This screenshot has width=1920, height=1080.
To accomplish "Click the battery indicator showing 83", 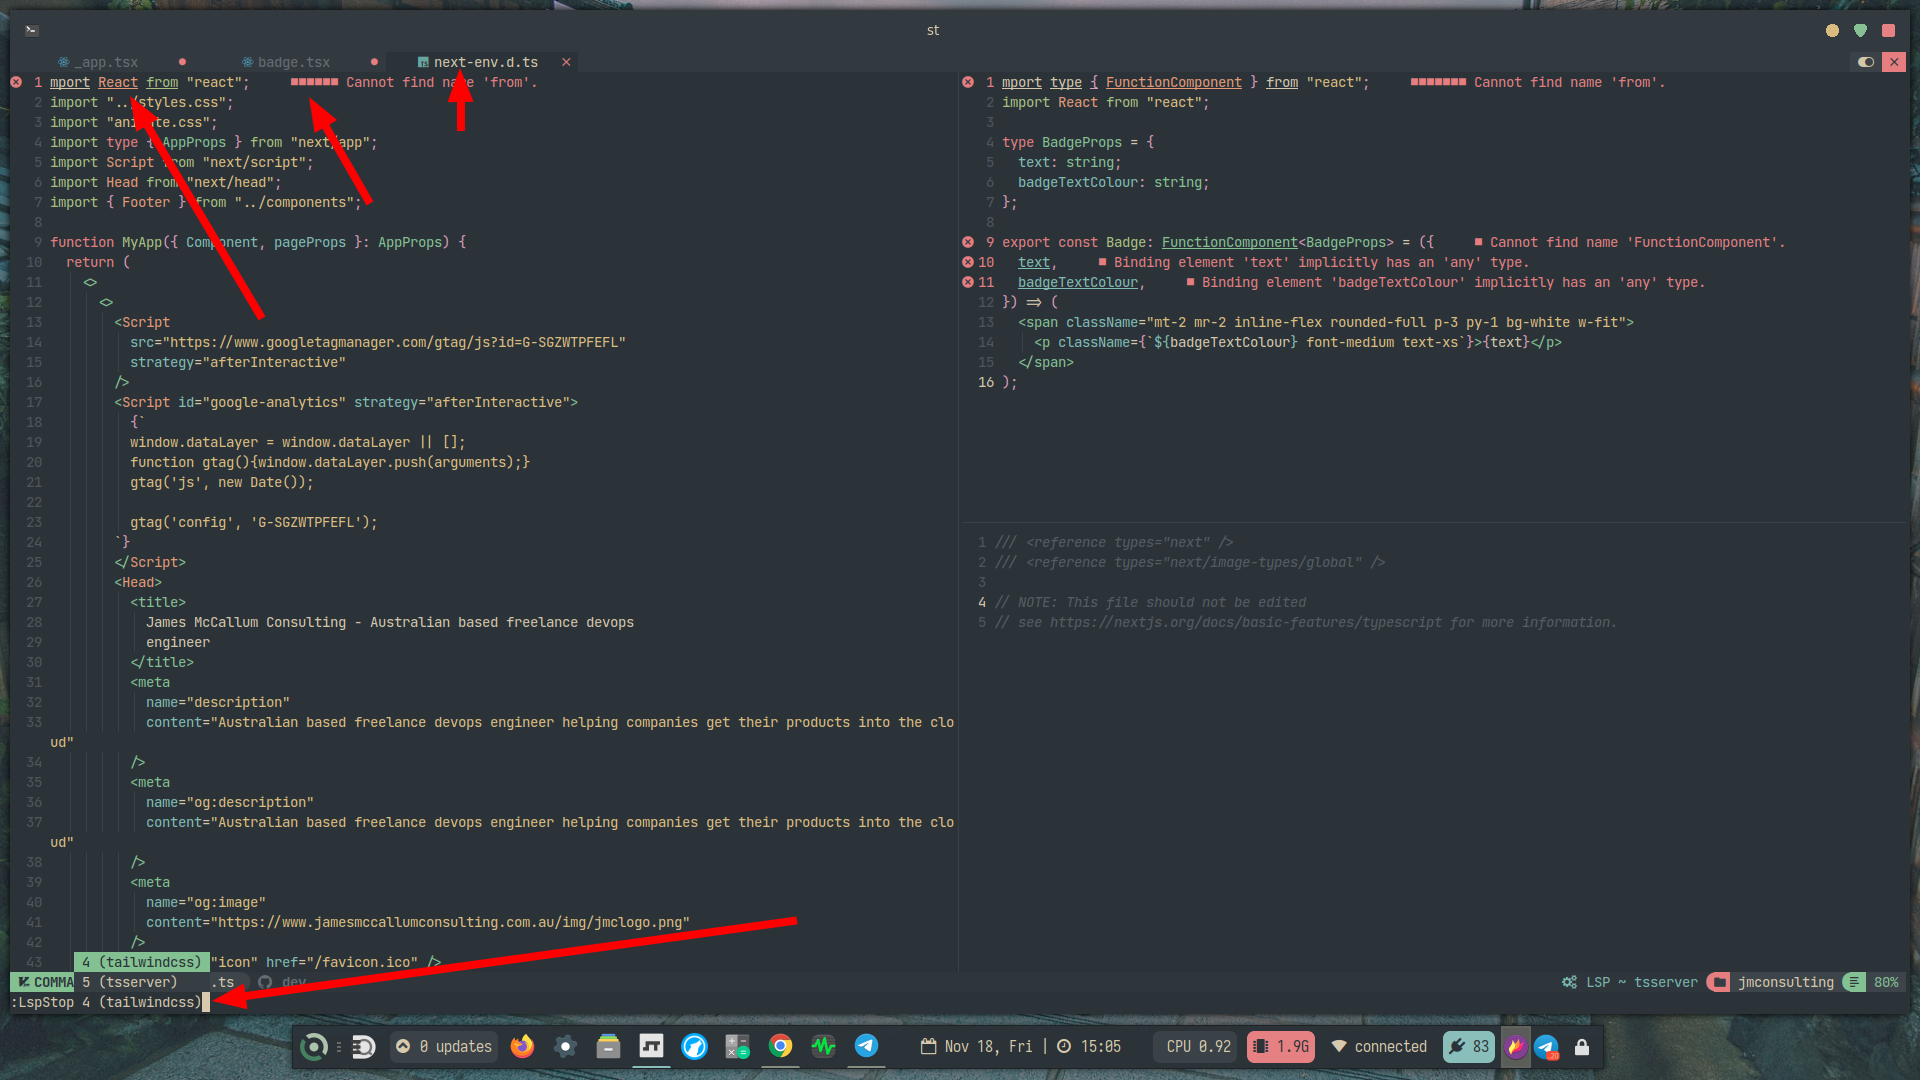I will [1468, 1046].
